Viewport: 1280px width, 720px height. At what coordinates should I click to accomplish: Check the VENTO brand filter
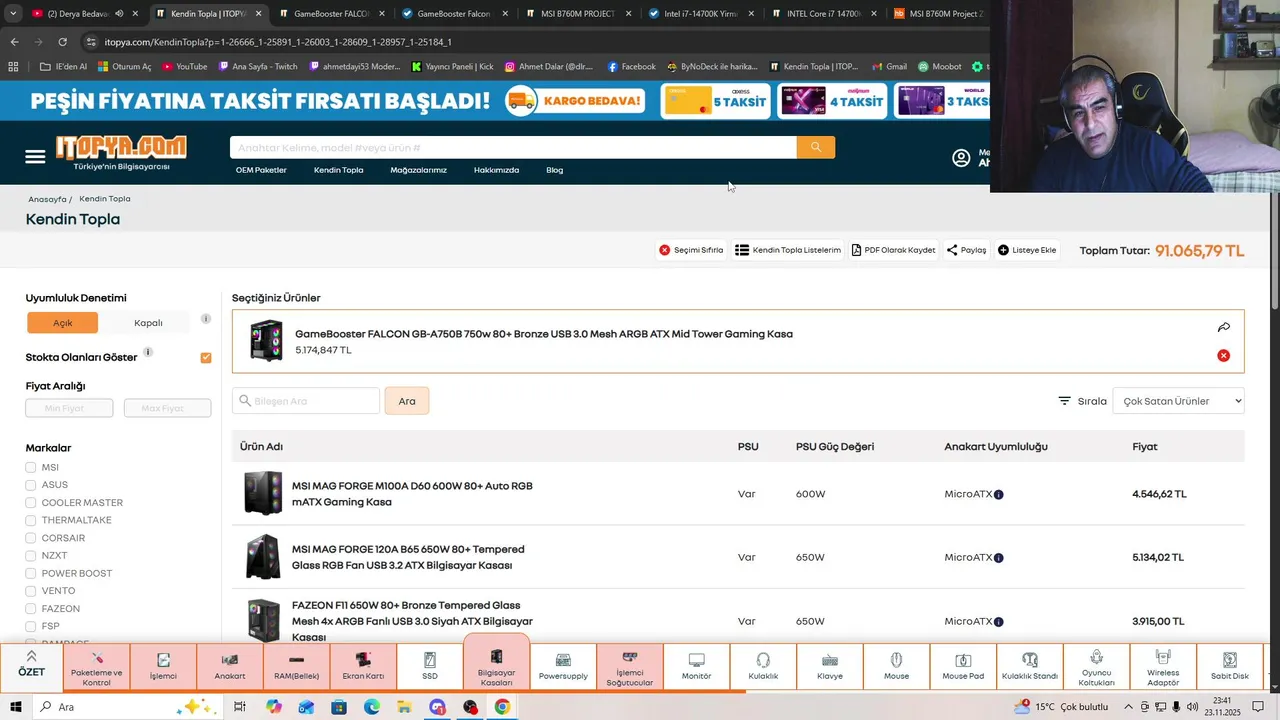point(31,591)
